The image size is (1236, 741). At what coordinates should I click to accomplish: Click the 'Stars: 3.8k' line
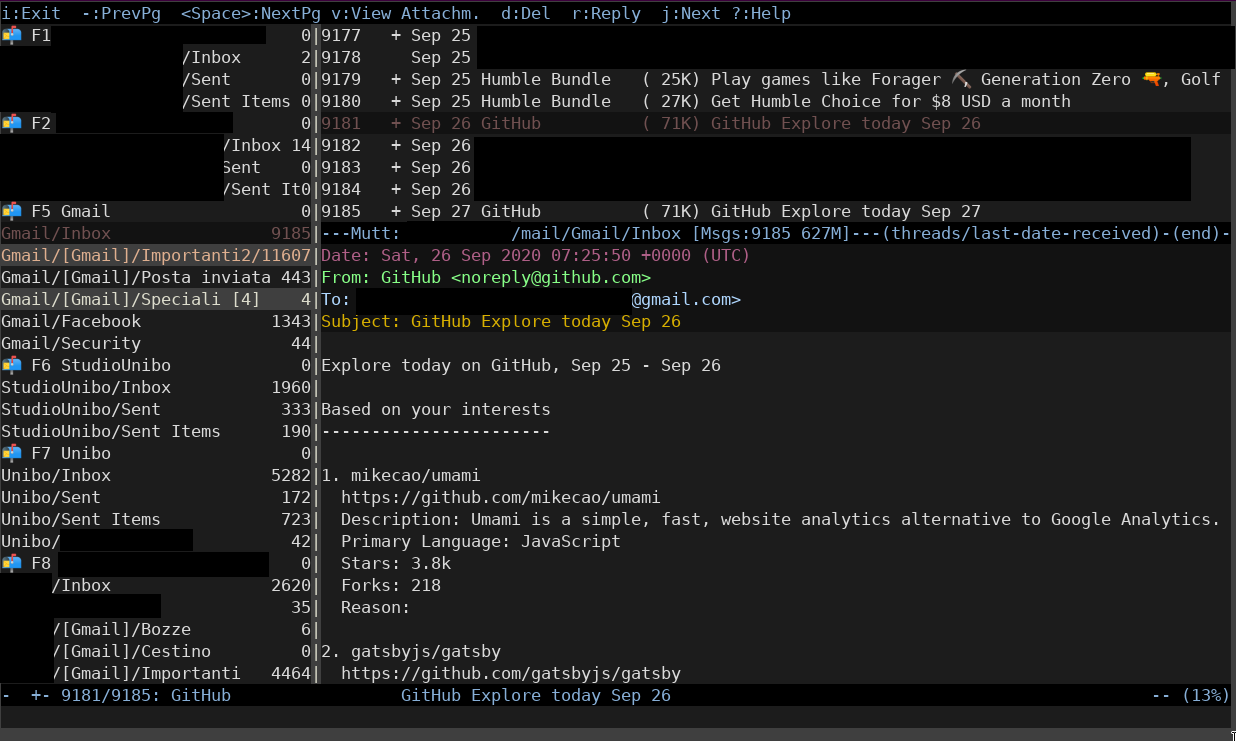(x=396, y=564)
